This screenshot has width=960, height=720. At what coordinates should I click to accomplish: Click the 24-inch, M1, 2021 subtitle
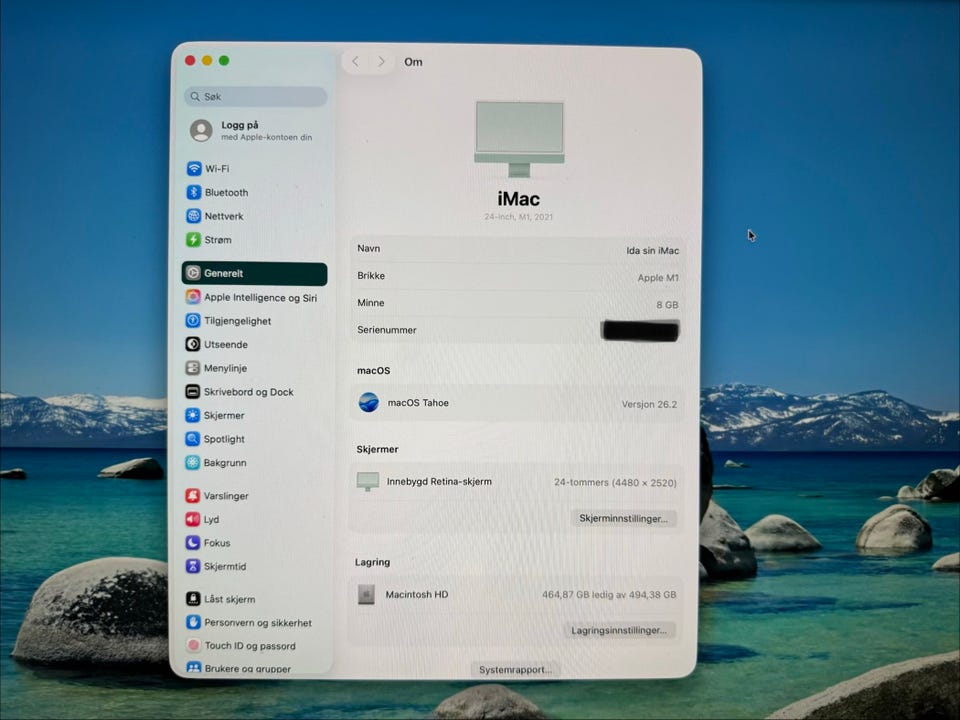point(519,217)
